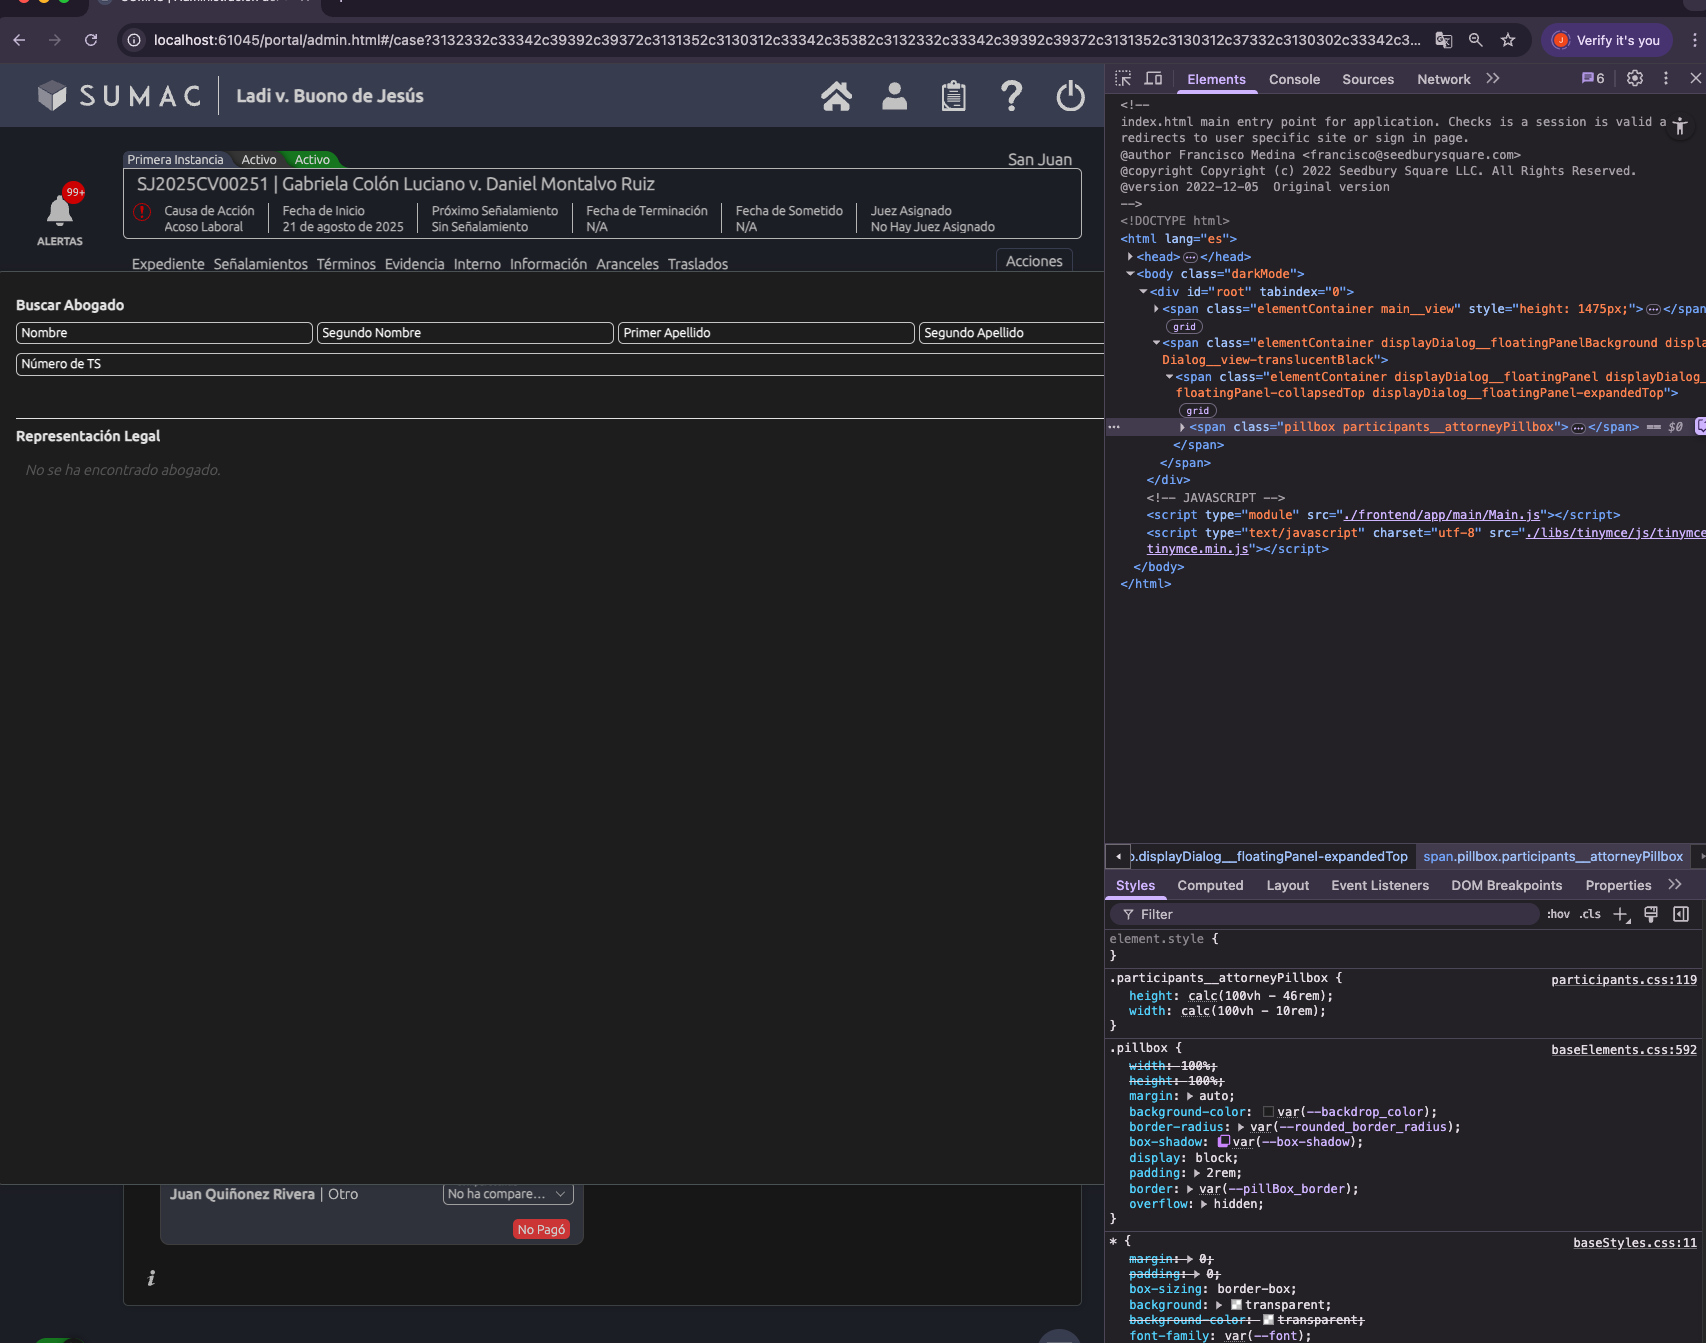The width and height of the screenshot is (1706, 1343).
Task: Open the user profile icon
Action: point(894,96)
